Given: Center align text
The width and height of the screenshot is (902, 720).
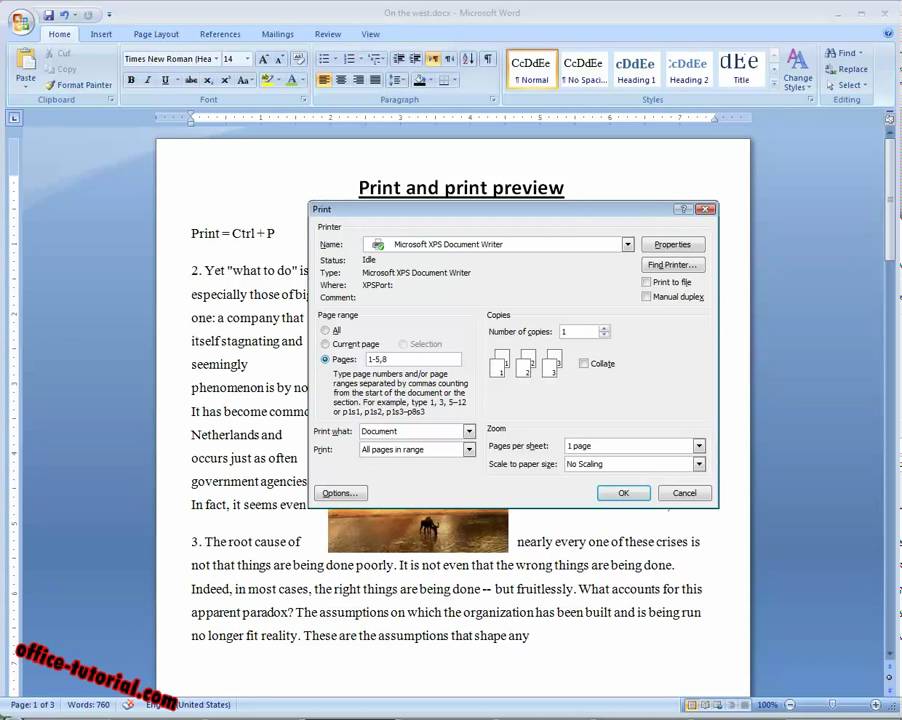Looking at the screenshot, I should click(341, 80).
